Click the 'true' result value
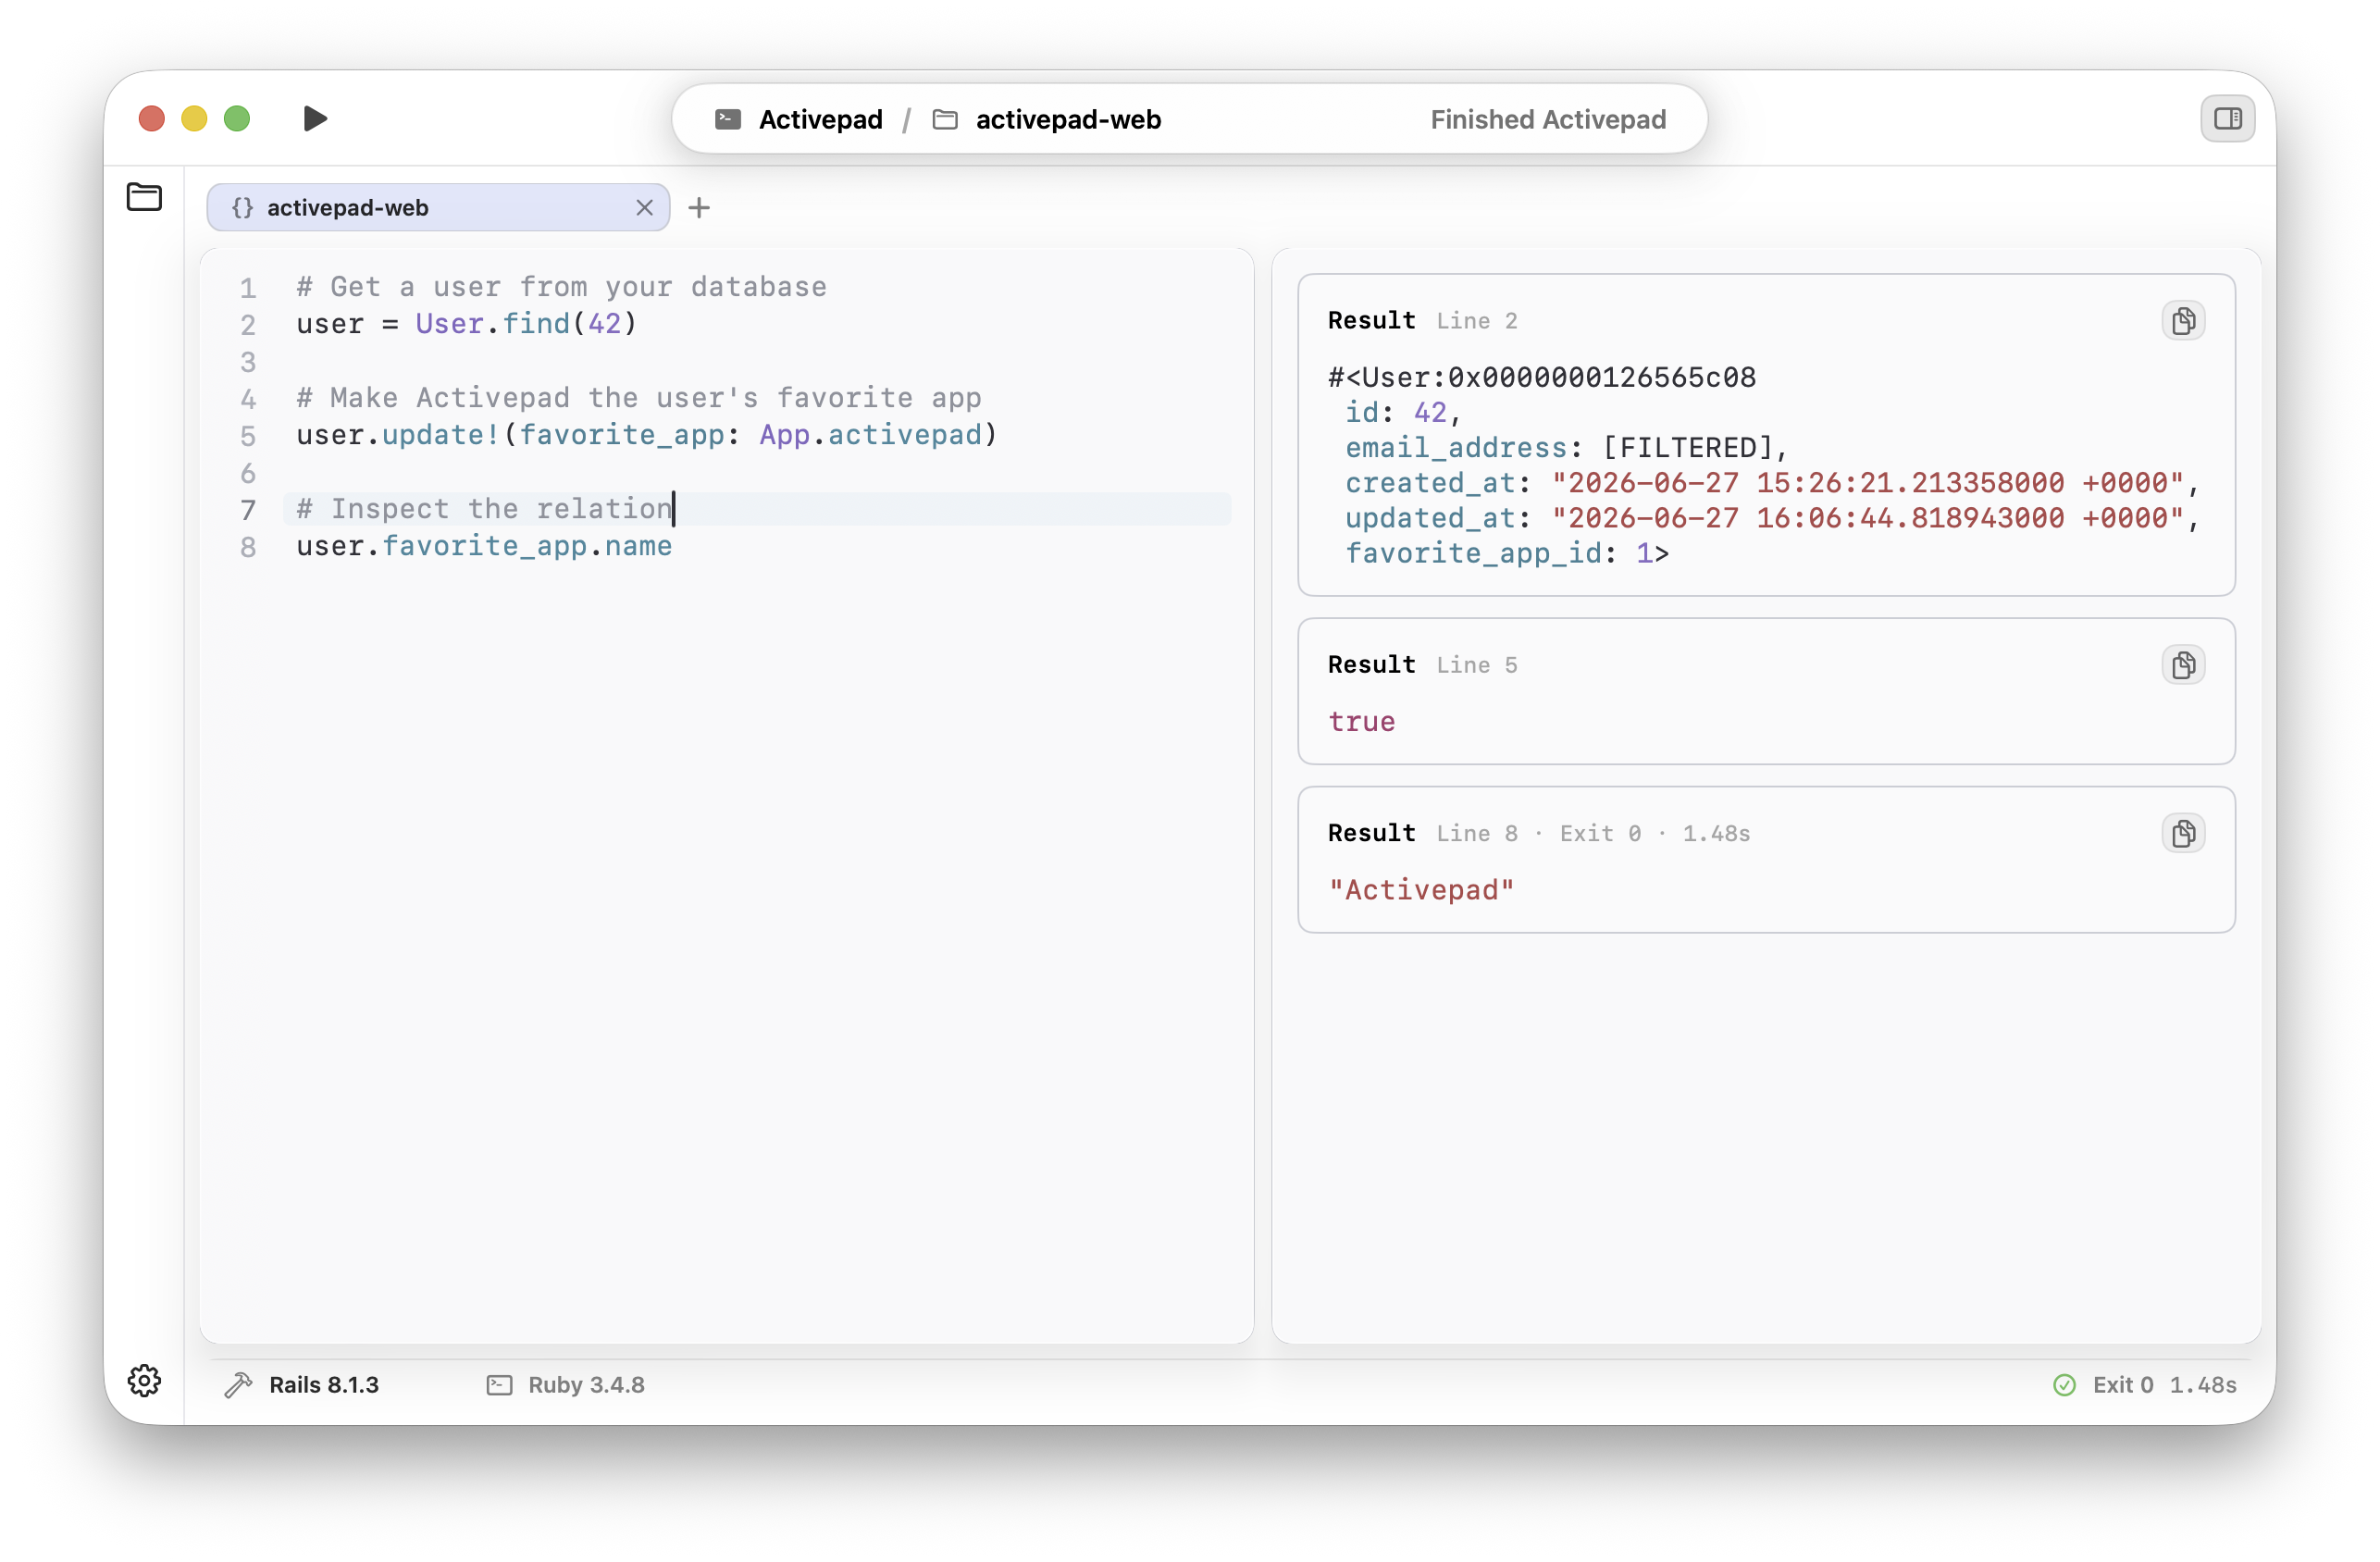This screenshot has width=2380, height=1562. (1361, 721)
